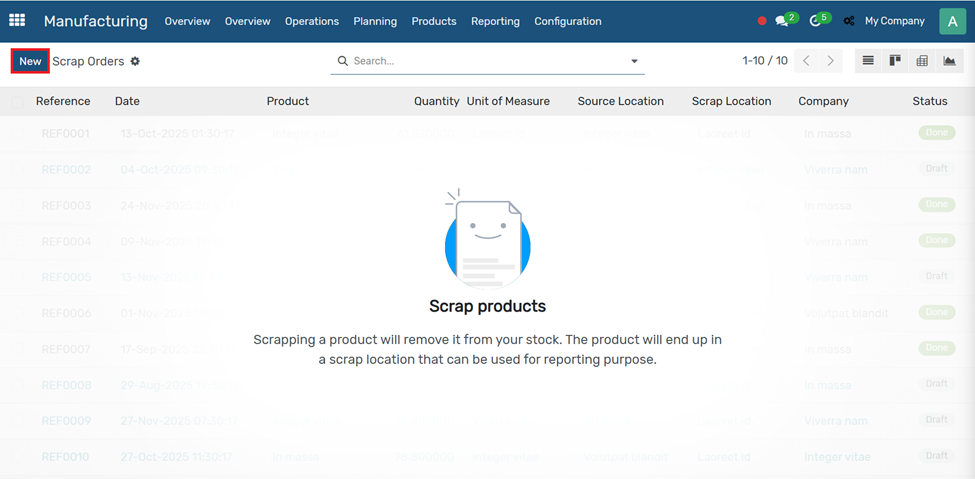
Task: Click the red recording status dot
Action: [762, 21]
